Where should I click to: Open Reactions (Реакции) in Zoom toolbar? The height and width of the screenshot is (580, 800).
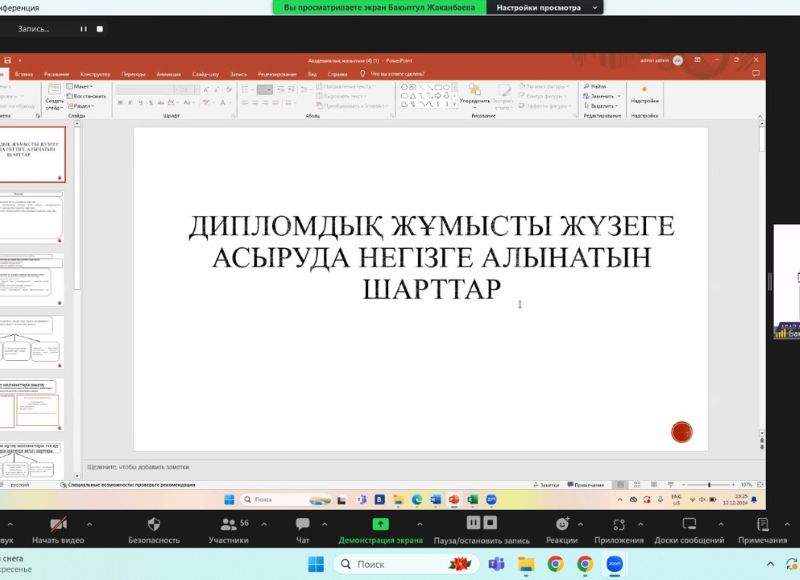pyautogui.click(x=561, y=524)
